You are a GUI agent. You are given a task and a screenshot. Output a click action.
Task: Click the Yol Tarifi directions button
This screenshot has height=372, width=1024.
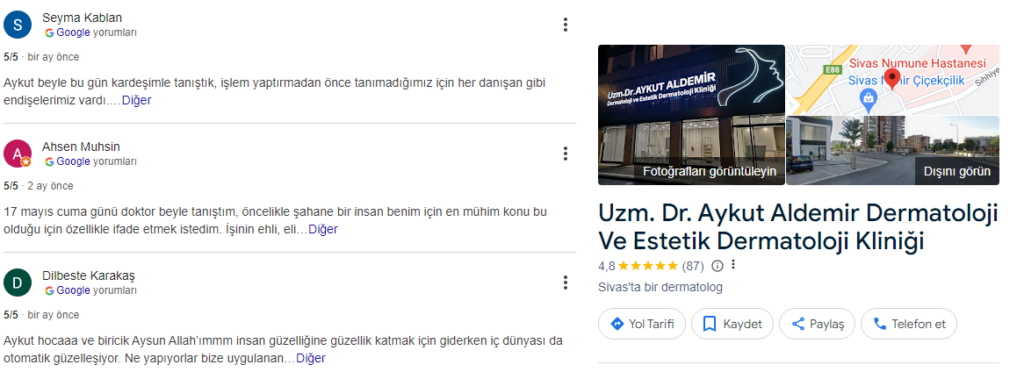[x=641, y=324]
